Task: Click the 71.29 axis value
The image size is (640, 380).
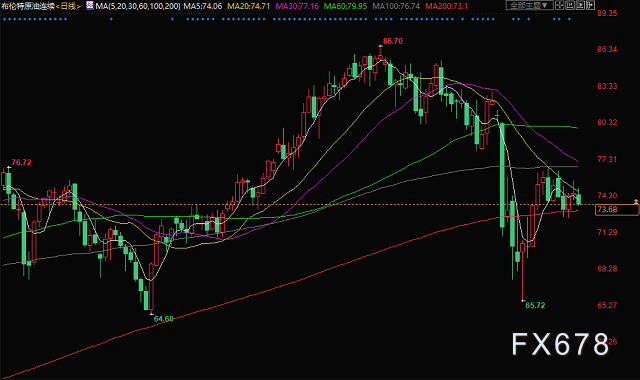Action: point(607,232)
